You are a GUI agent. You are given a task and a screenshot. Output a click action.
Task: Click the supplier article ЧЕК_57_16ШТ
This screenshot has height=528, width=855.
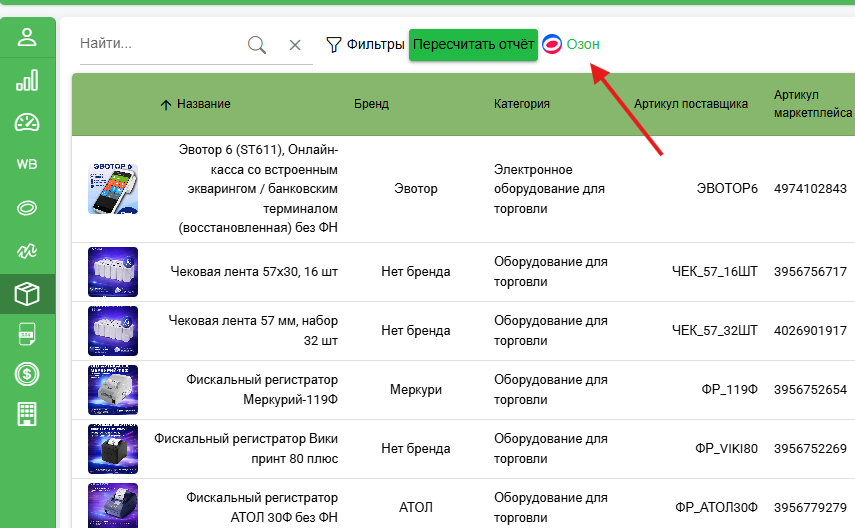pyautogui.click(x=714, y=272)
